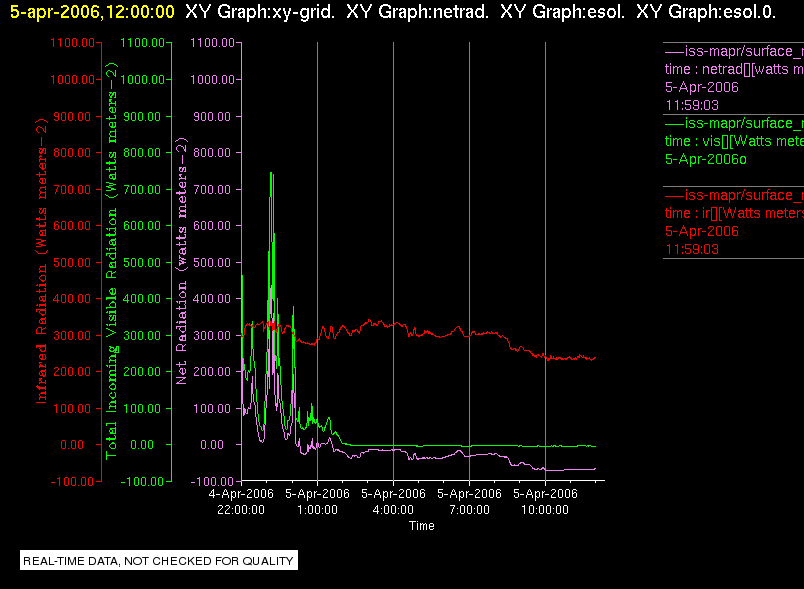The width and height of the screenshot is (804, 589).
Task: Select the green vis legend entry 'time : vis[]'
Action: pos(734,141)
